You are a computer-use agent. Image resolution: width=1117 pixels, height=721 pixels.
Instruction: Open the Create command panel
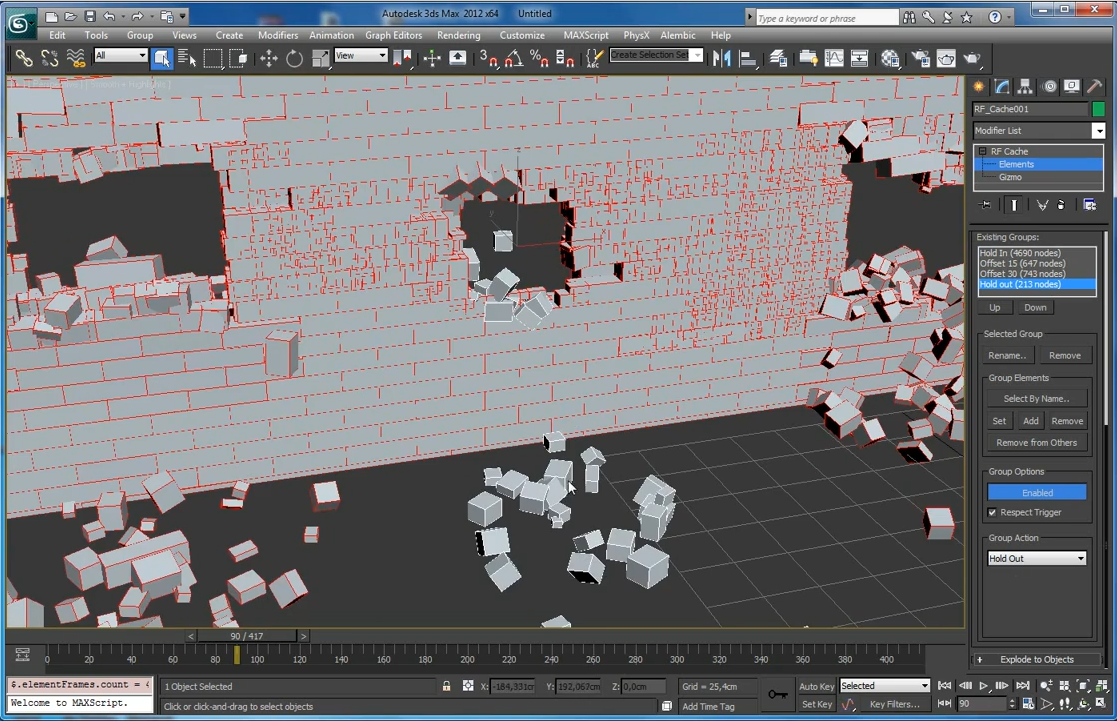pos(980,86)
